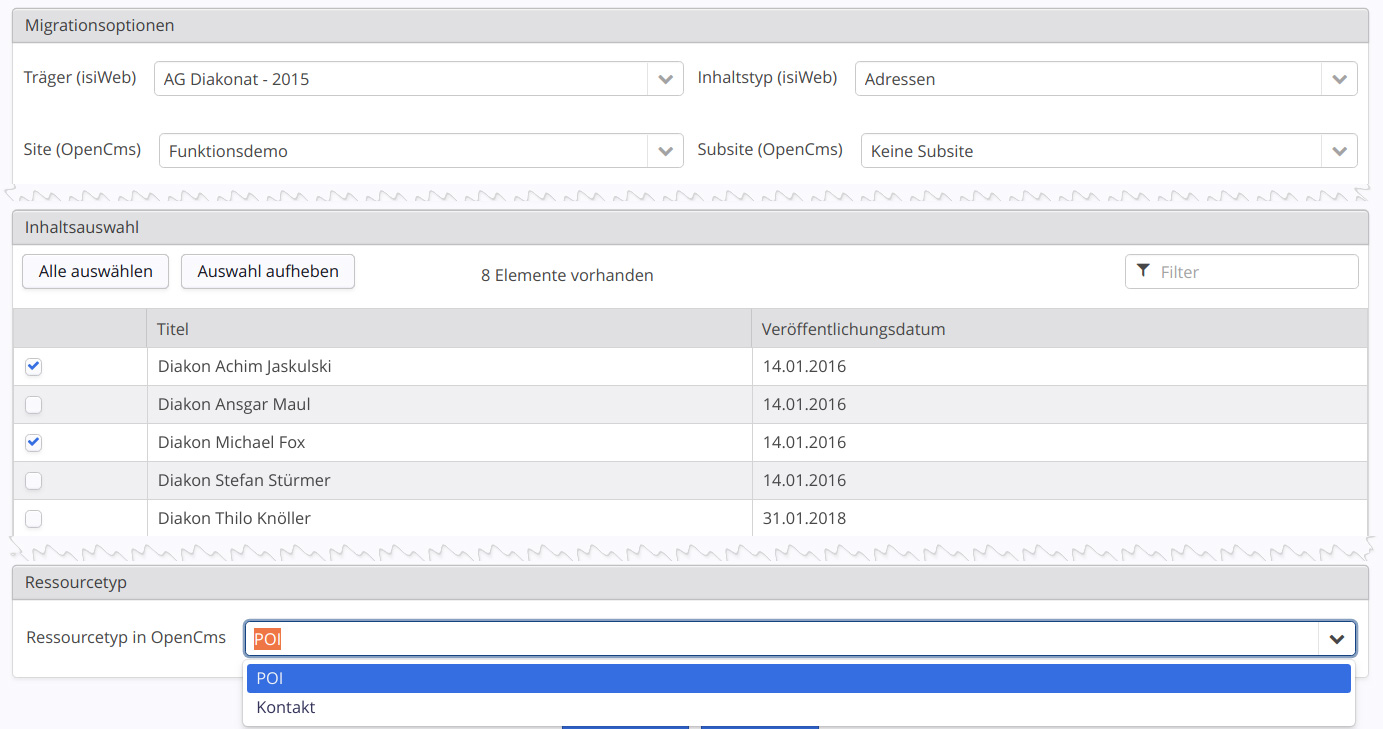Uncheck the Diakon Michael Fox checkbox
Viewport: 1383px width, 729px height.
tap(34, 443)
